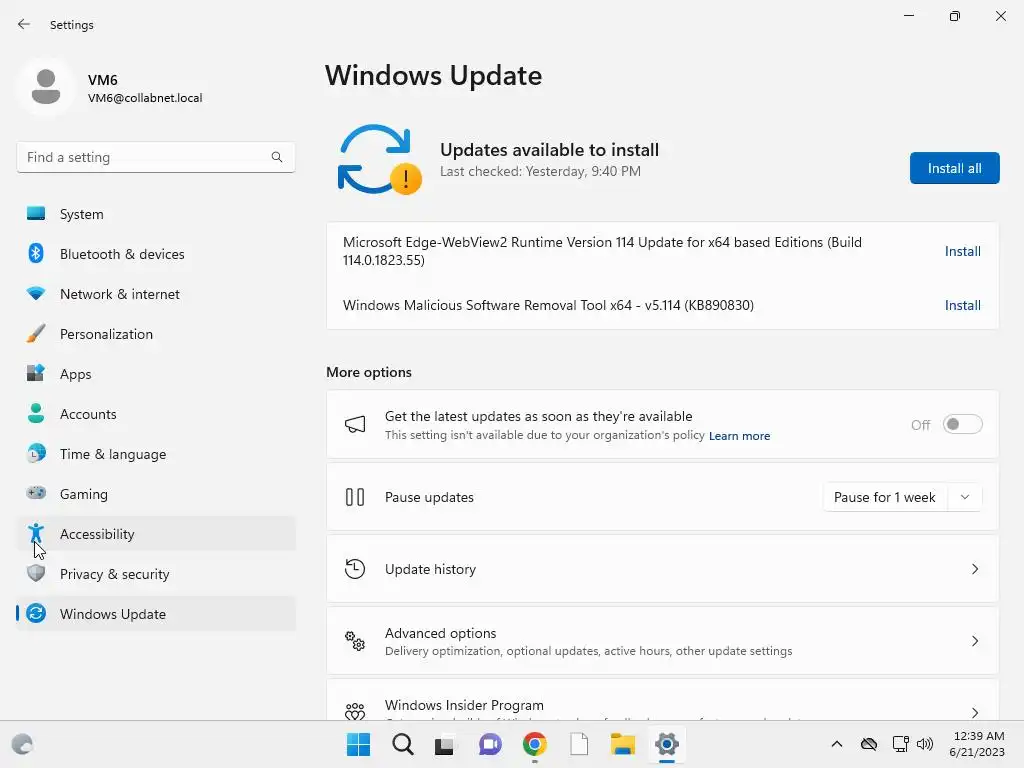Open taskbar Search magnifier

pyautogui.click(x=402, y=744)
